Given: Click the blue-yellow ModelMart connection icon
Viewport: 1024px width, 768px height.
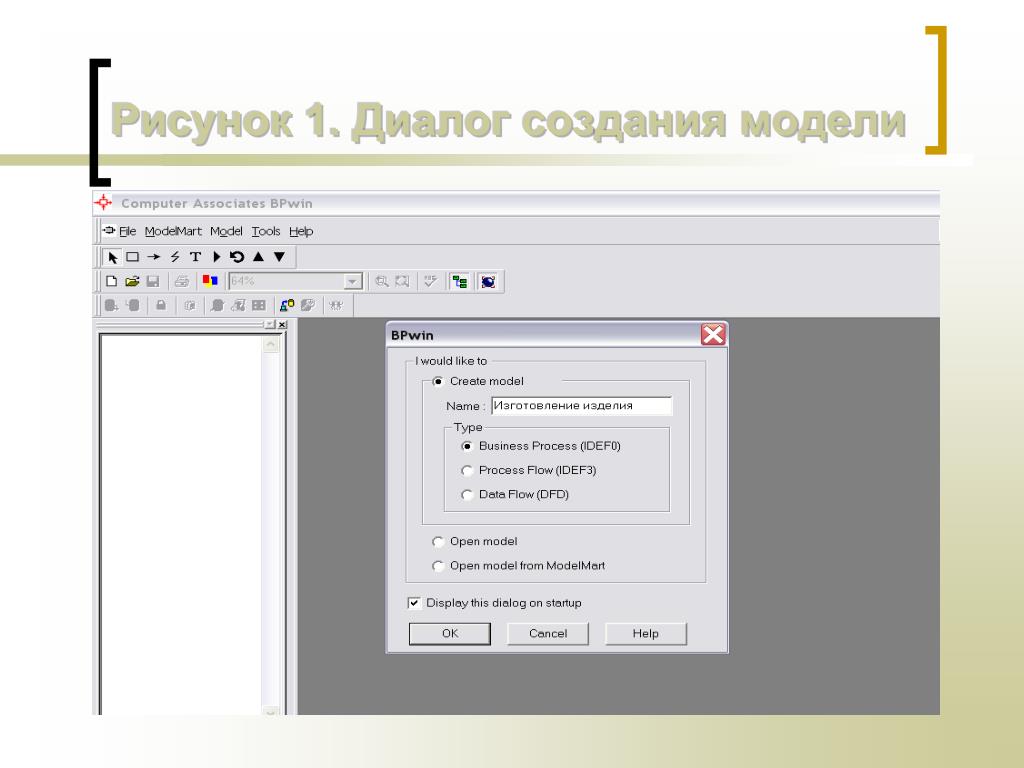Looking at the screenshot, I should pos(287,306).
